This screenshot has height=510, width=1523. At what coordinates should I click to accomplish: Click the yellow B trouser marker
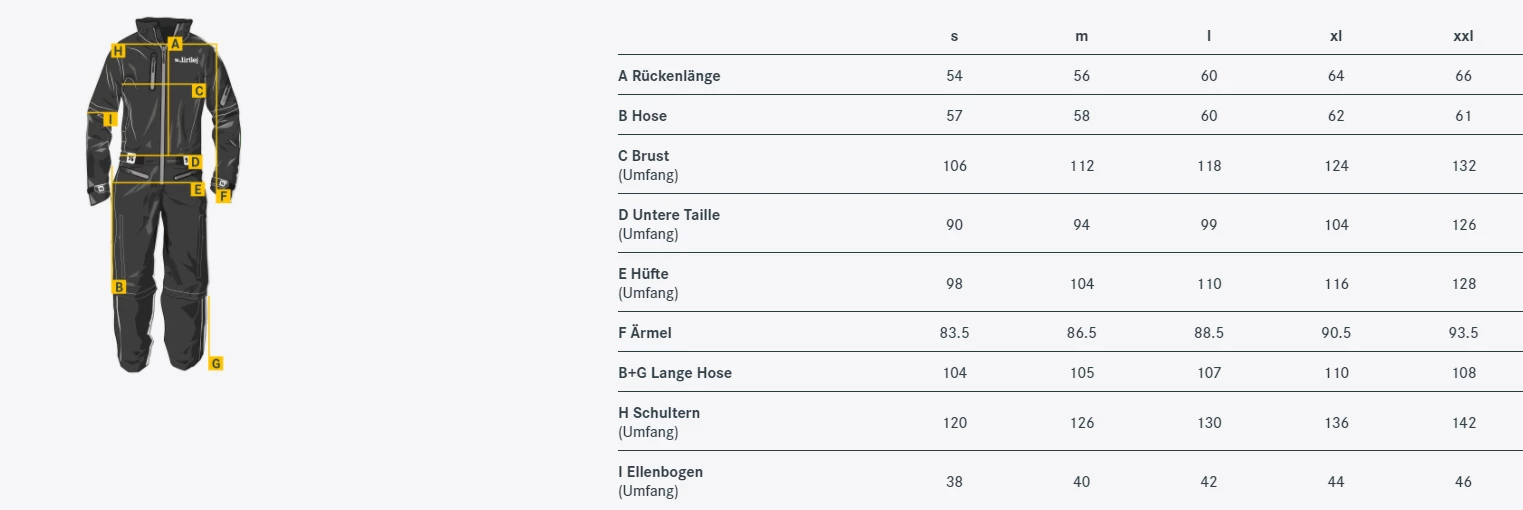tap(119, 287)
